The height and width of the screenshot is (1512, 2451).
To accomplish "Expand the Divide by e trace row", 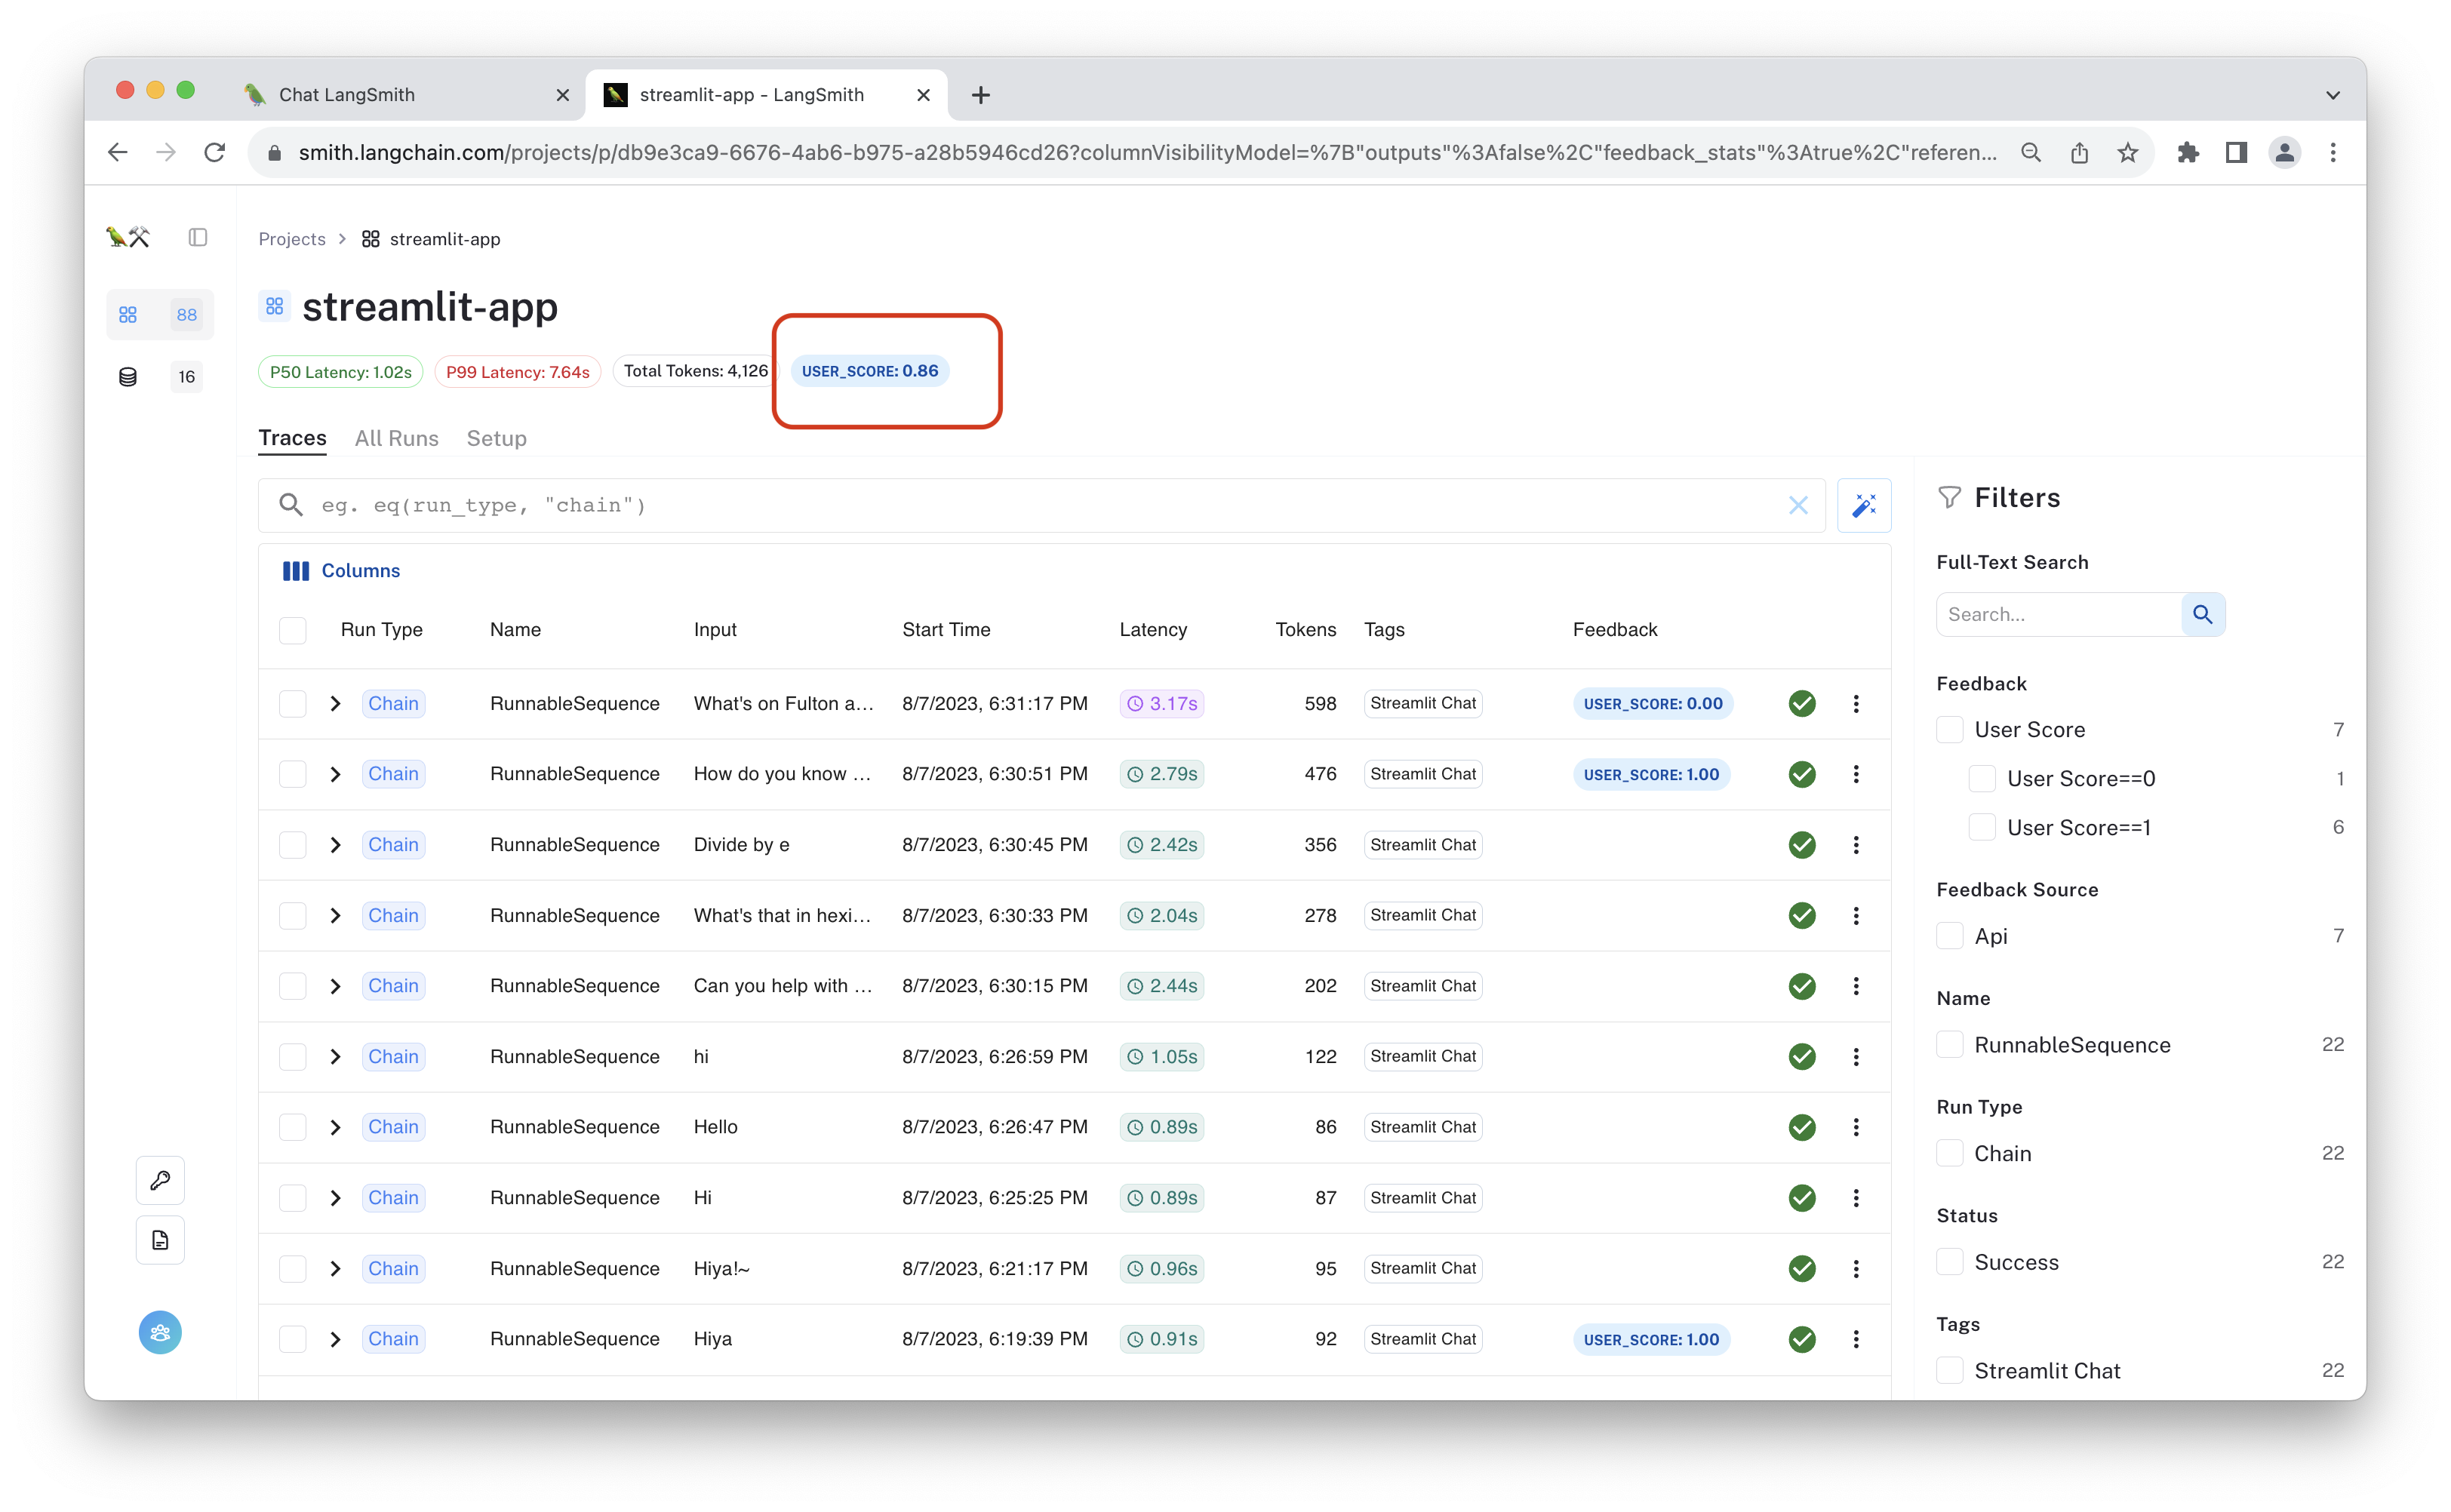I will pyautogui.click(x=335, y=845).
